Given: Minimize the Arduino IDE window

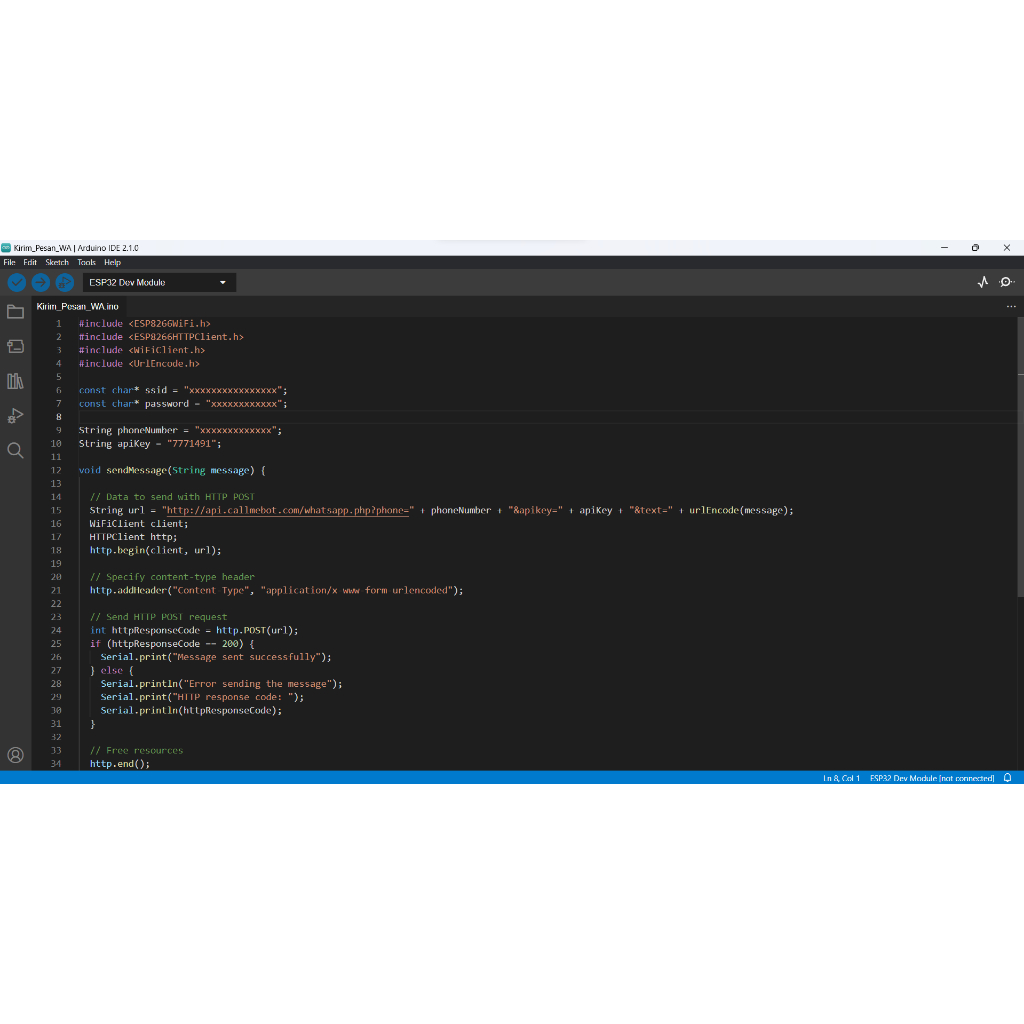Looking at the screenshot, I should pyautogui.click(x=944, y=248).
